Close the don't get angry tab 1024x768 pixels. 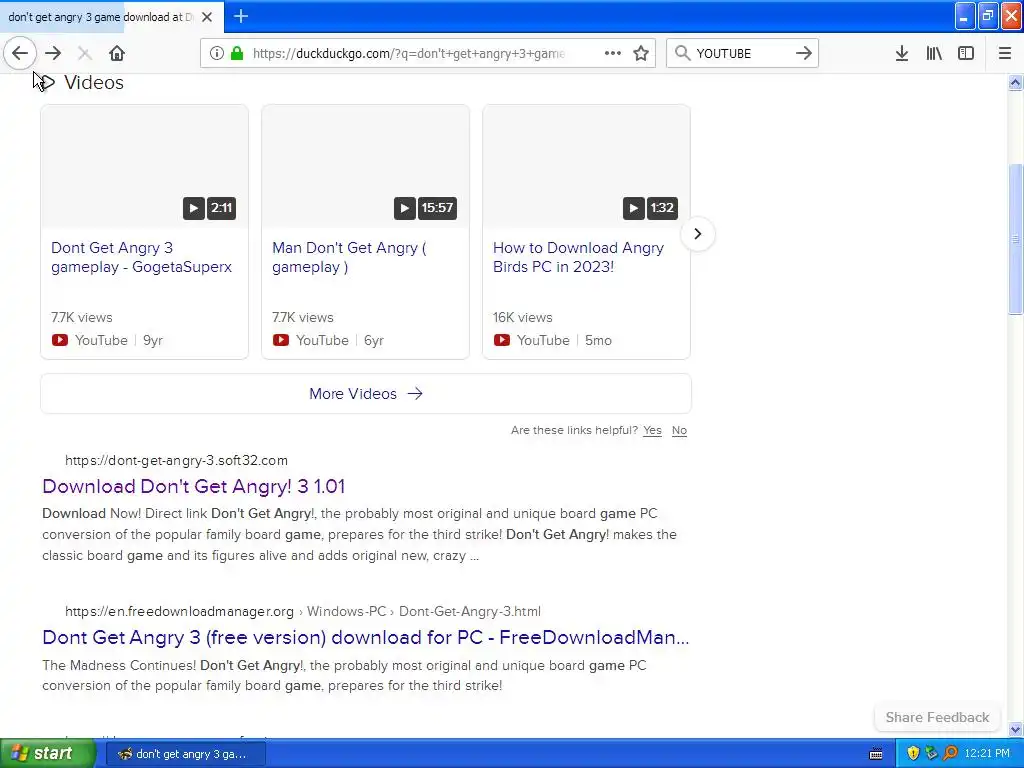click(207, 17)
